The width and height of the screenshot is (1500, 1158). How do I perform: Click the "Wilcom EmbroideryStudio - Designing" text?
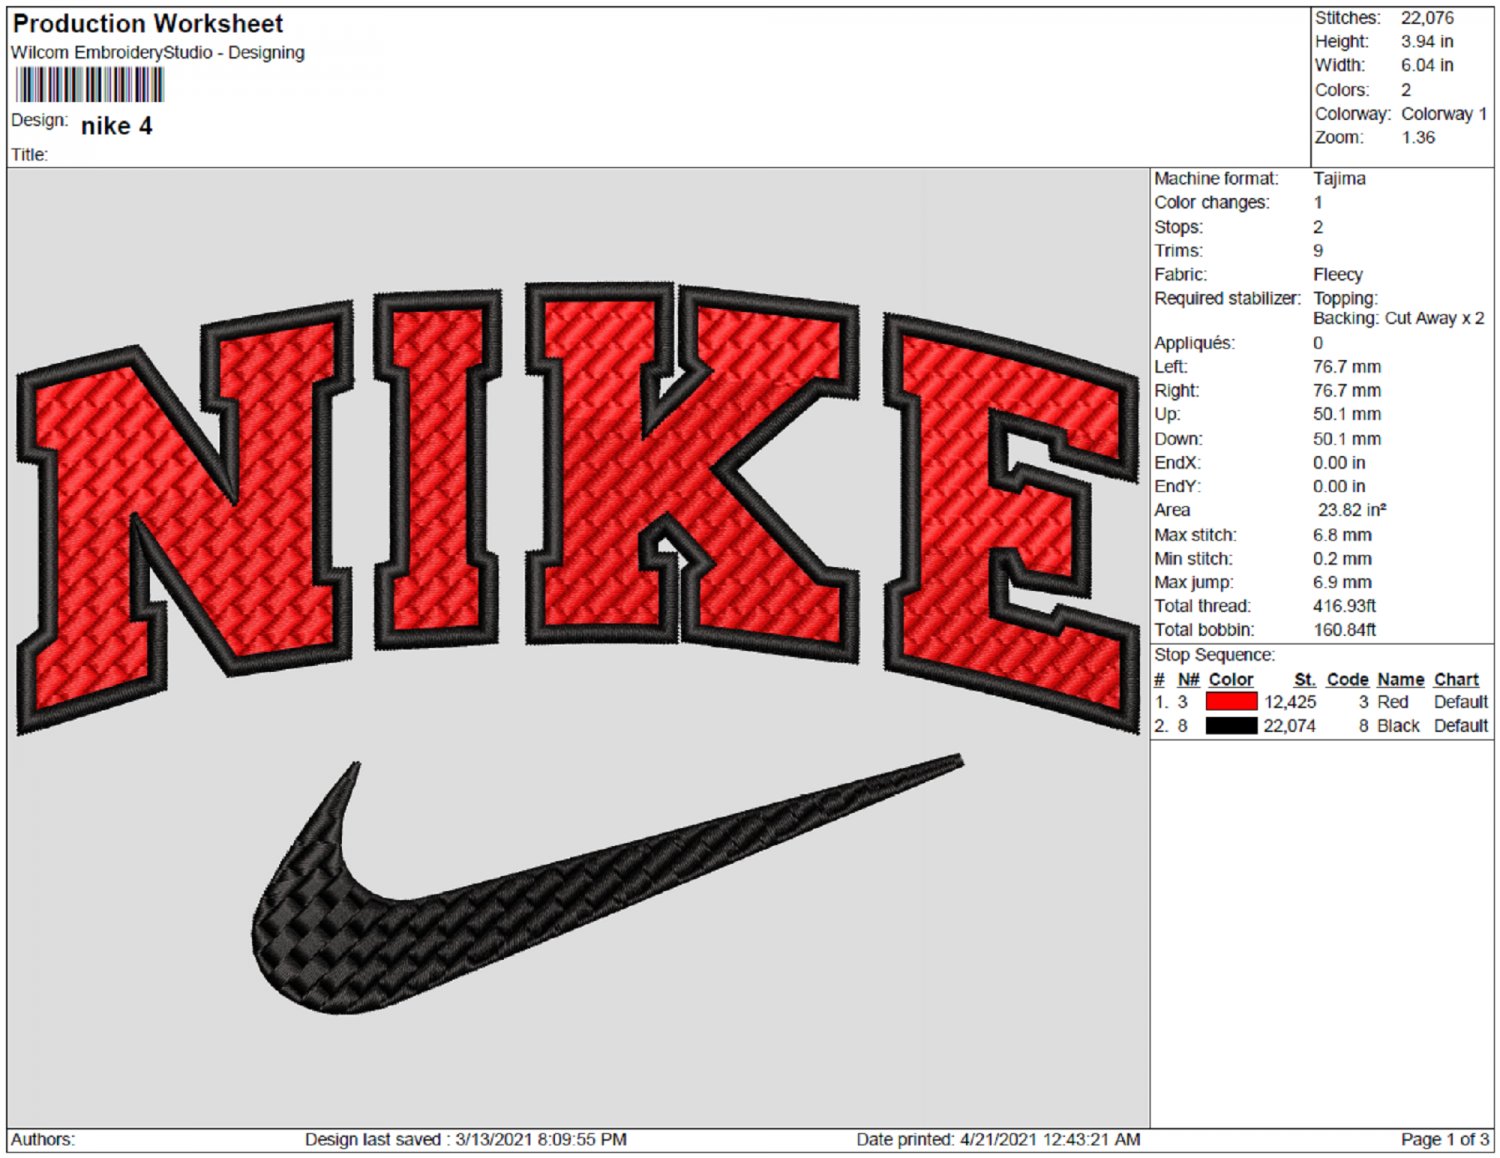(158, 52)
